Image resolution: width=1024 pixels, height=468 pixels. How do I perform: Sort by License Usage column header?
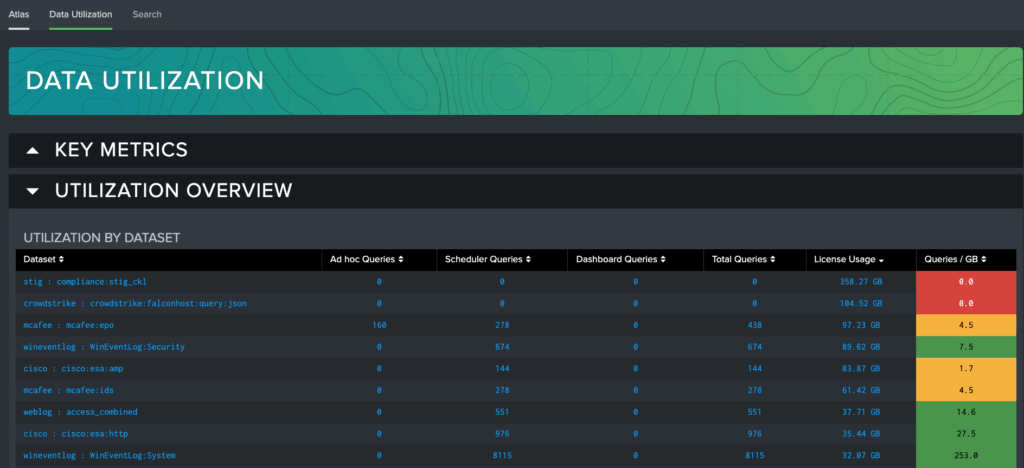849,259
